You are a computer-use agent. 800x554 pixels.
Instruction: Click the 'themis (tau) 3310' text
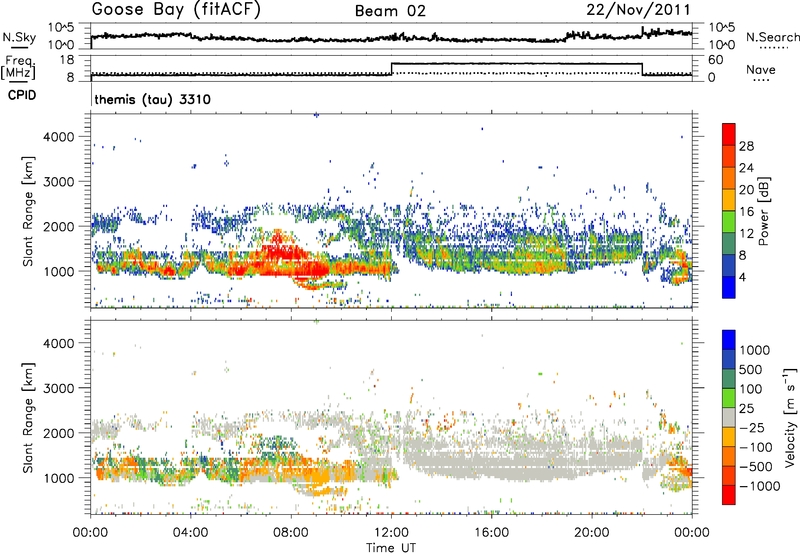tap(153, 99)
